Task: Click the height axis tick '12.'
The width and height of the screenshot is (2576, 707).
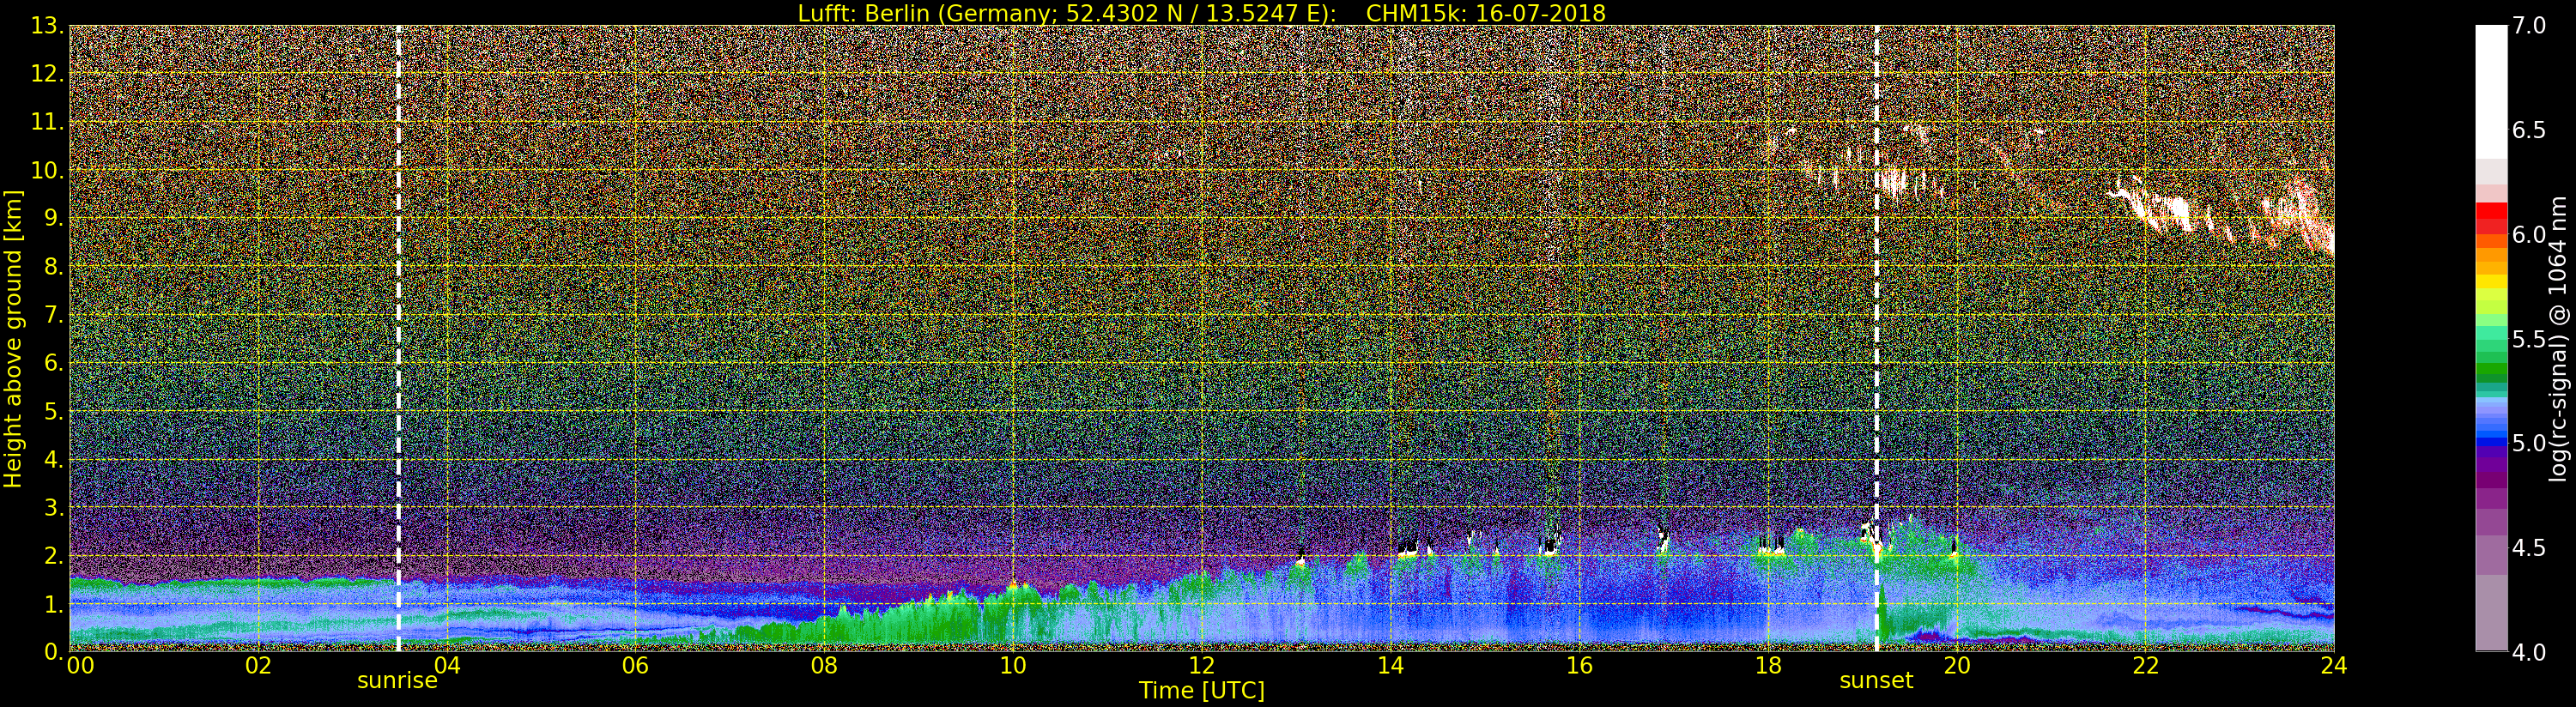Action: 47,74
